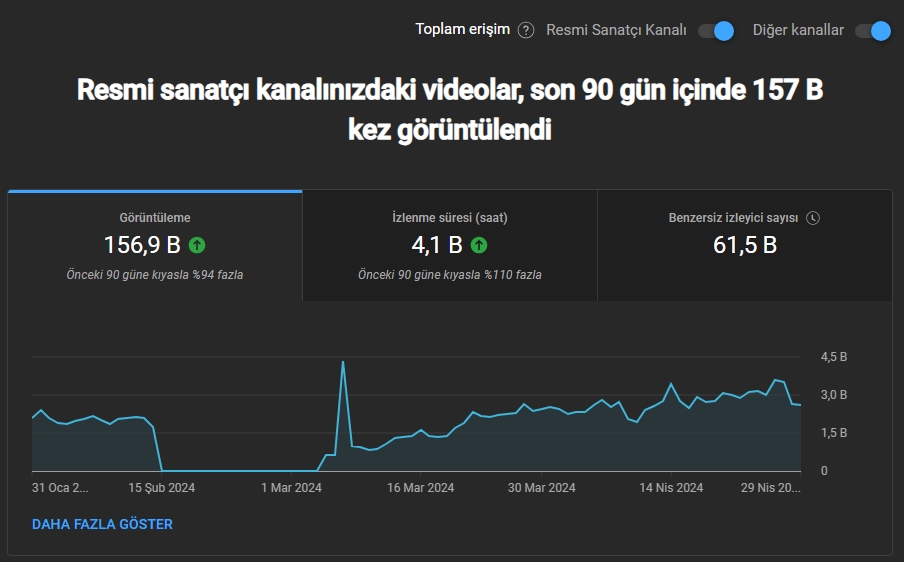Select the Benzersiz izleyici sayısı tab

pos(745,246)
